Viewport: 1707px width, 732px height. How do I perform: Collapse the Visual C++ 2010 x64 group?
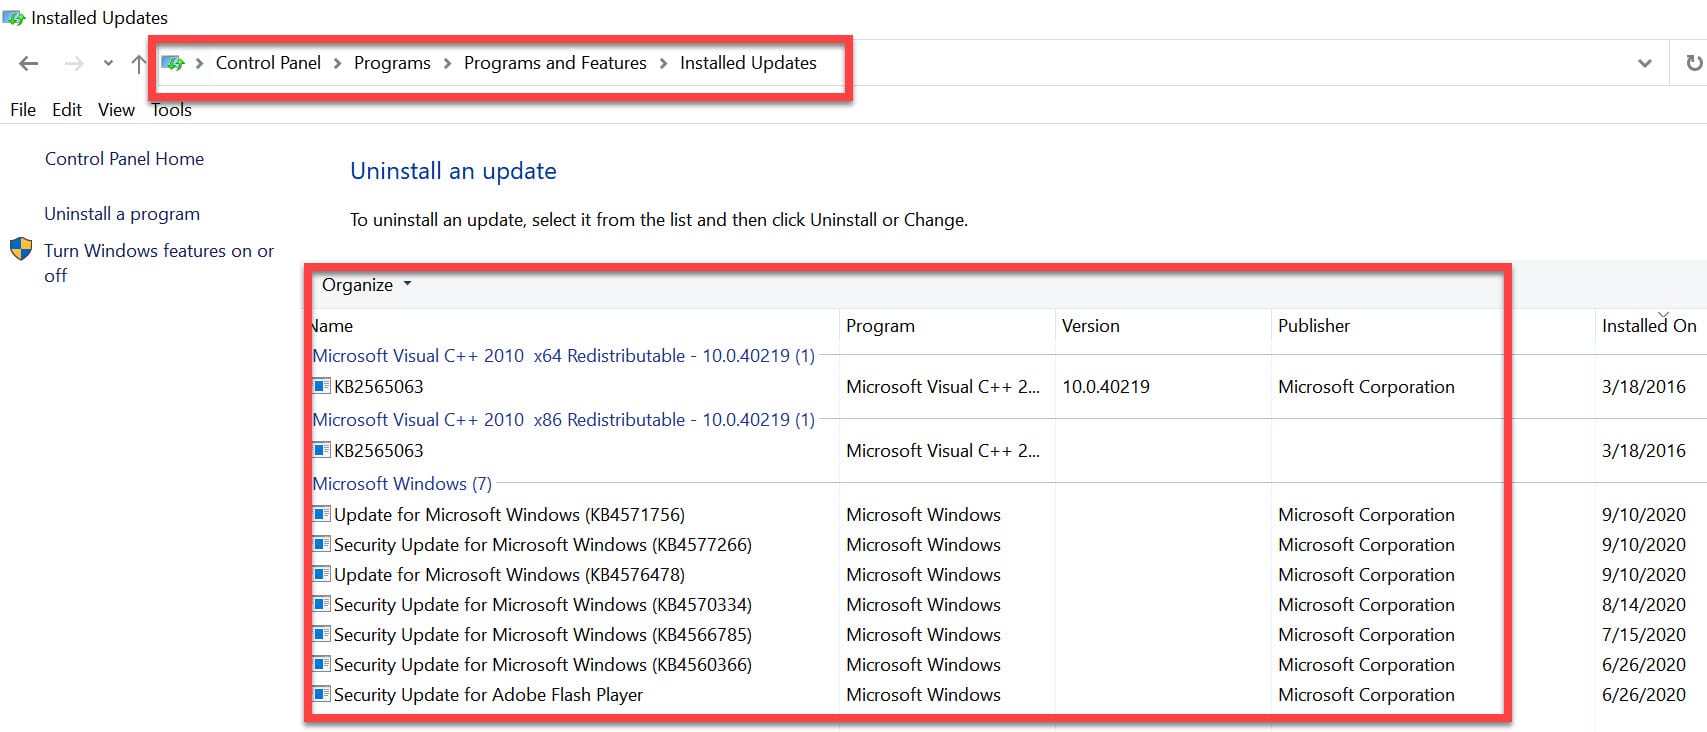pyautogui.click(x=563, y=356)
